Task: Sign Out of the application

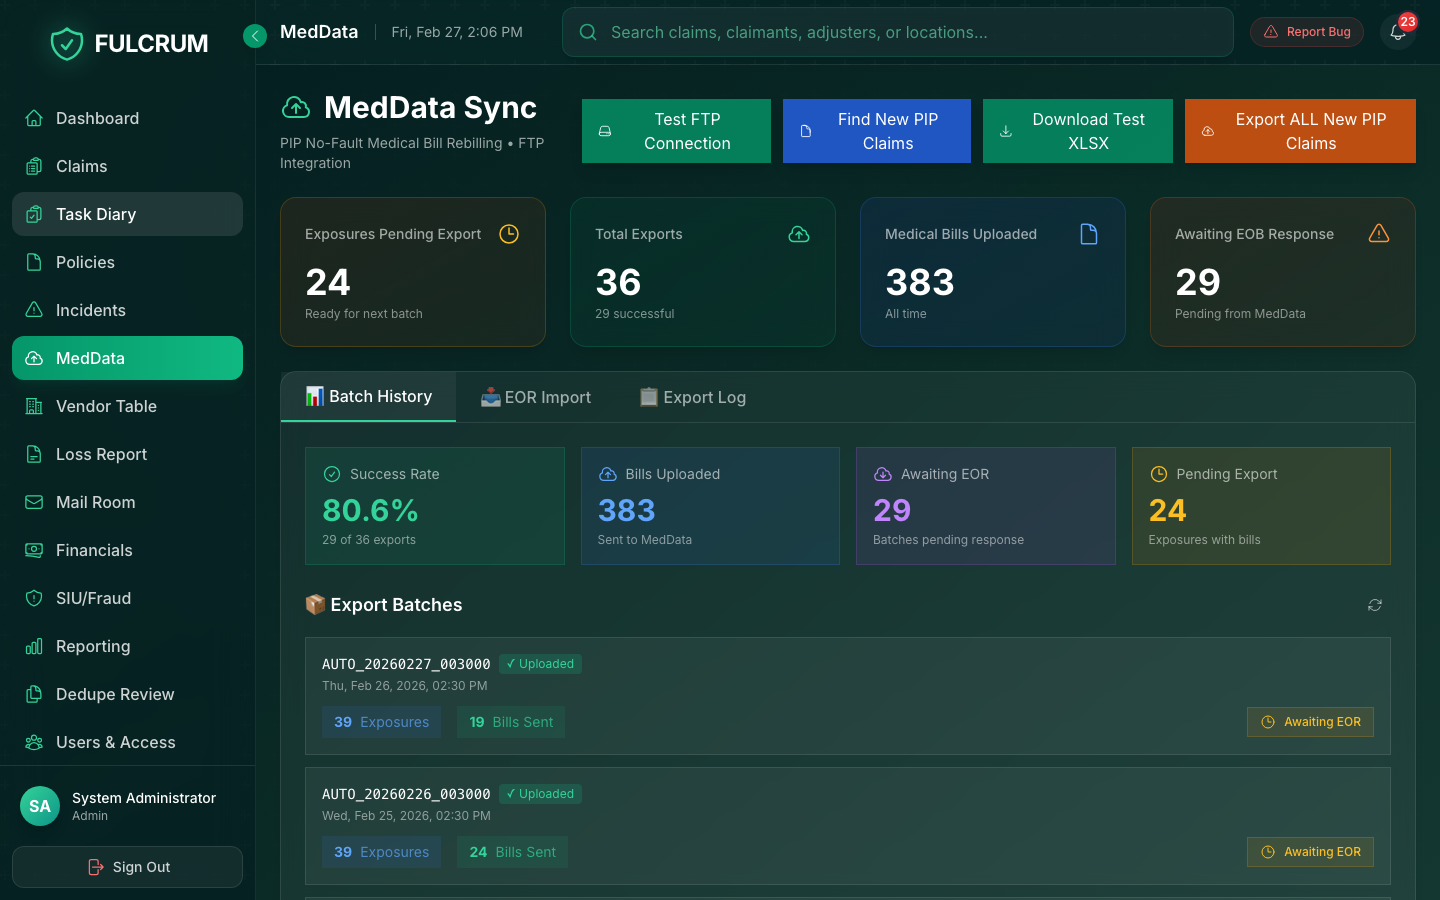Action: pyautogui.click(x=127, y=867)
